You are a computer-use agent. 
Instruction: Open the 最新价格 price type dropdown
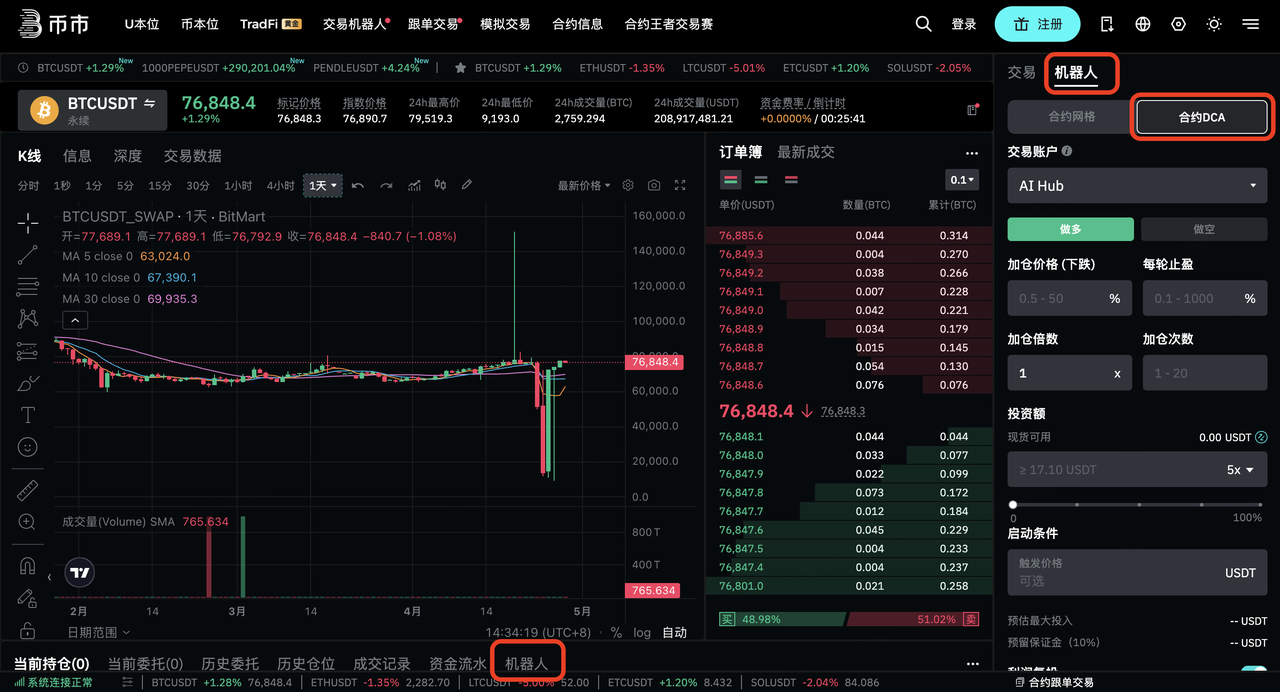(584, 186)
